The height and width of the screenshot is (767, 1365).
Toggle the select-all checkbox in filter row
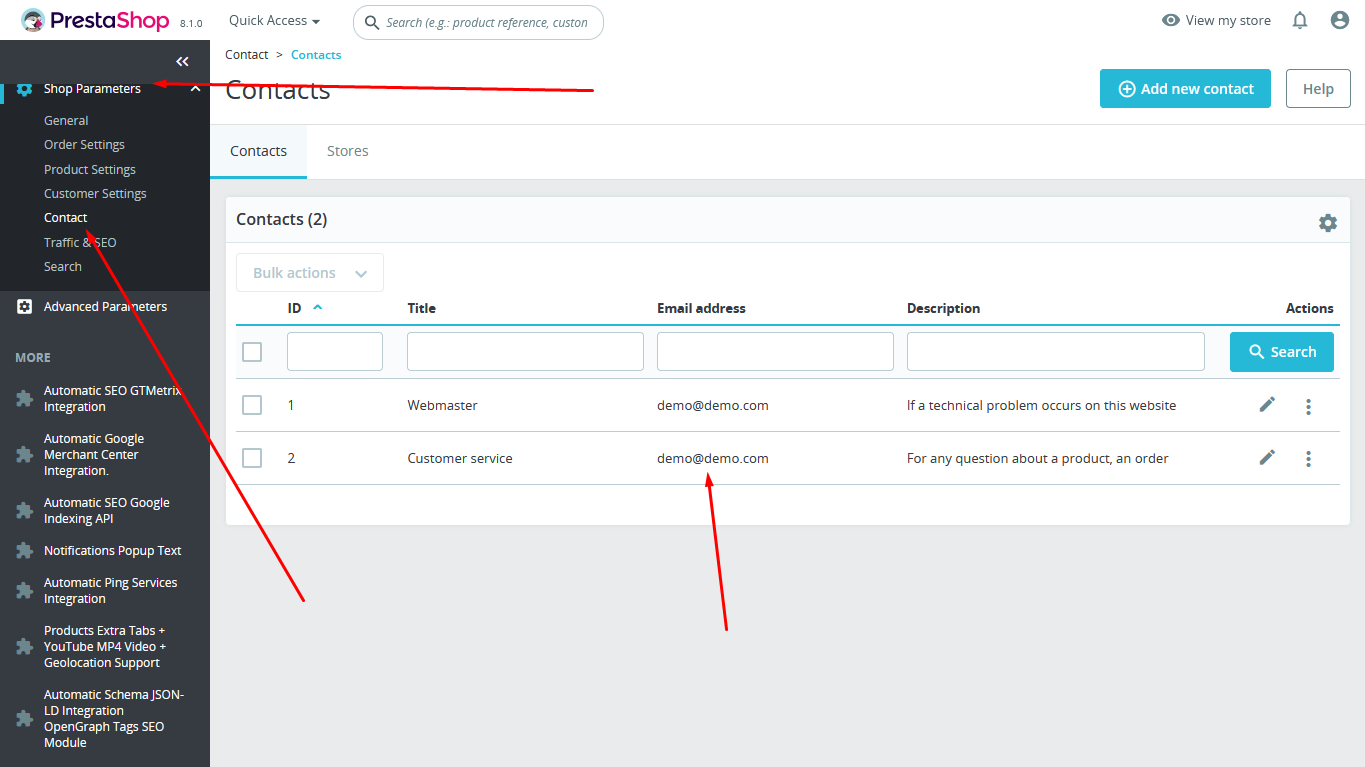click(x=252, y=352)
